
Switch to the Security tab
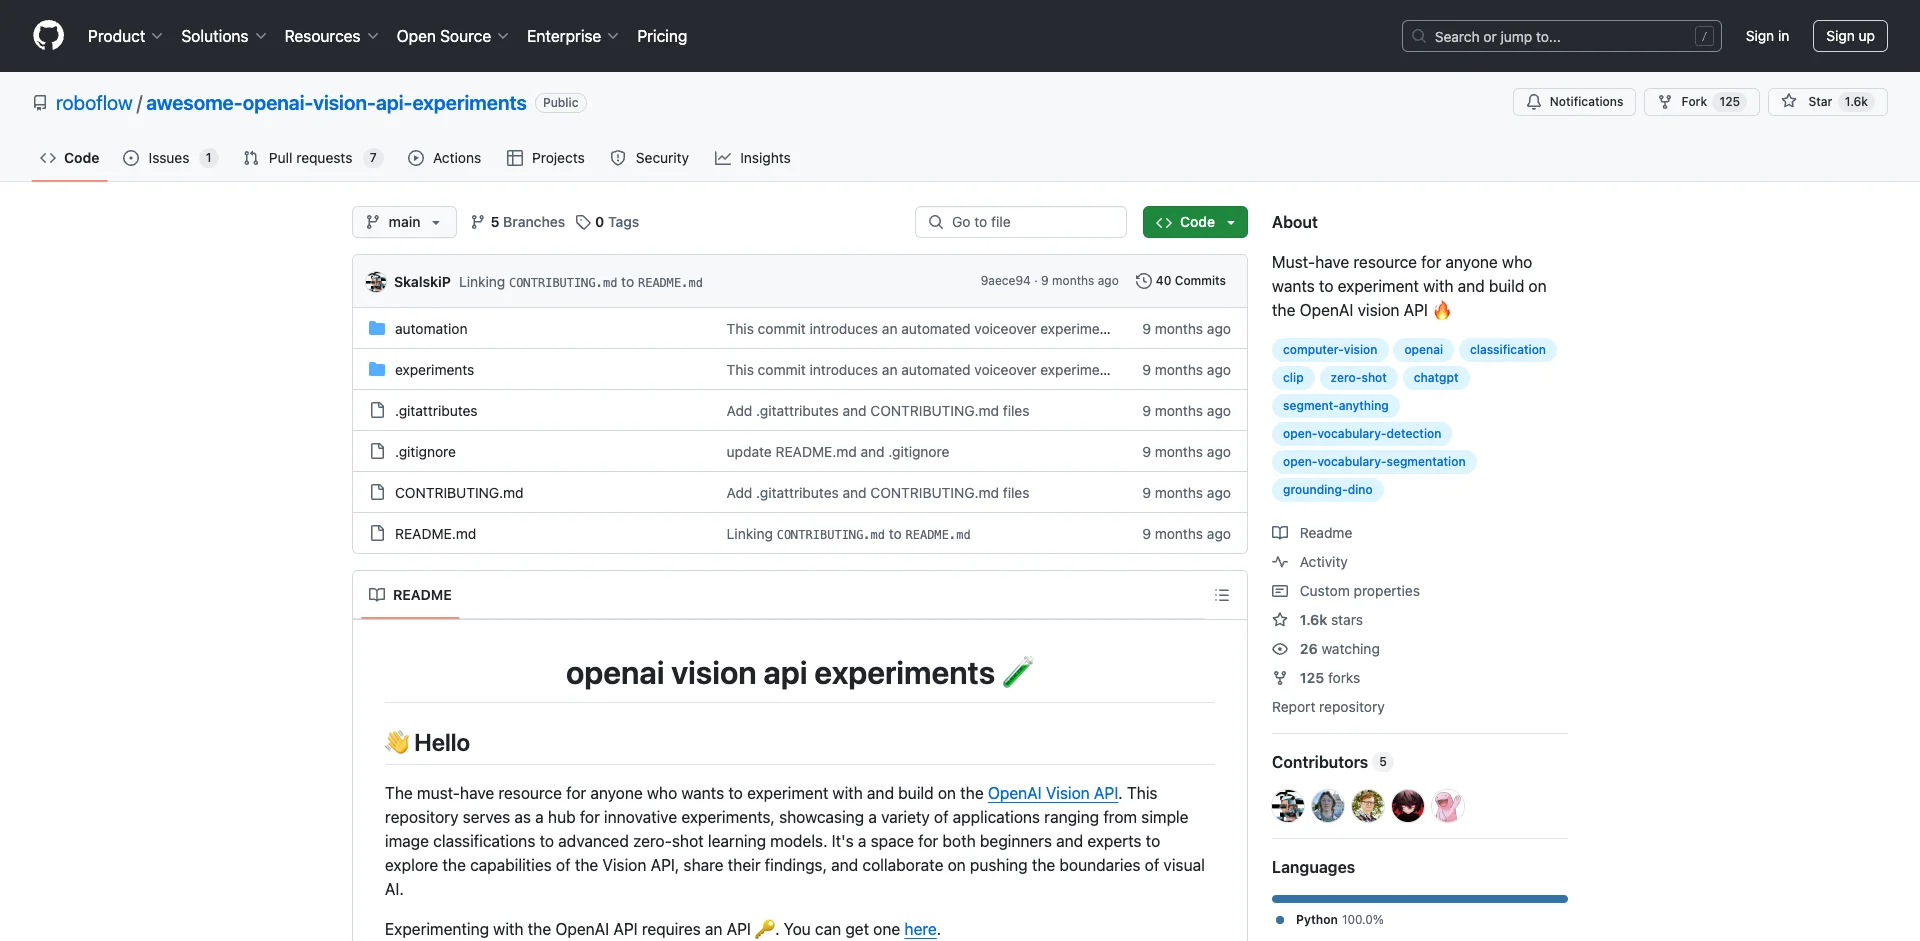650,158
